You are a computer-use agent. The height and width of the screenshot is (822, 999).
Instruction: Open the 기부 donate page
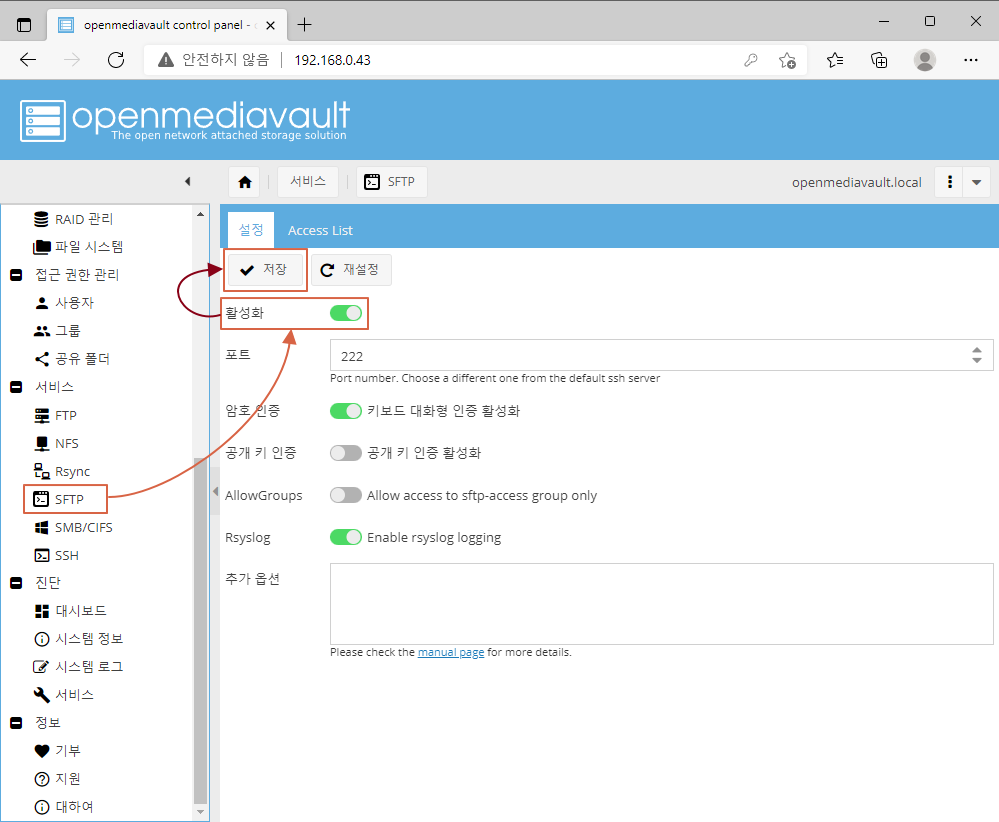(57, 751)
